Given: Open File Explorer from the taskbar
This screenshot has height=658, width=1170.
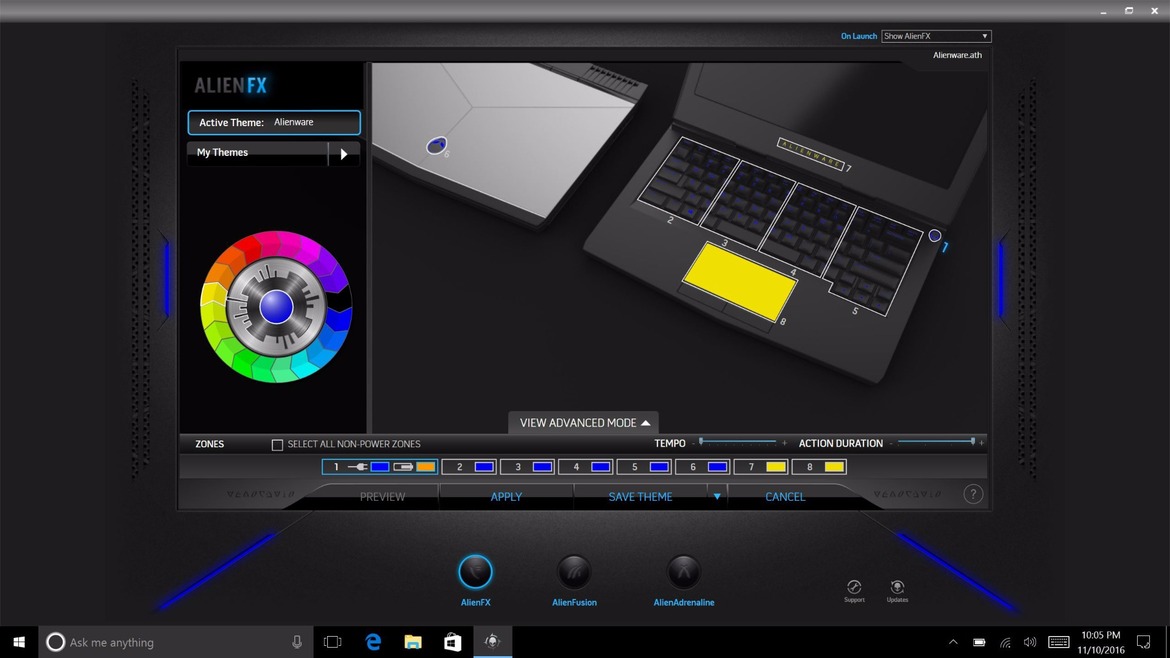Looking at the screenshot, I should (x=413, y=642).
